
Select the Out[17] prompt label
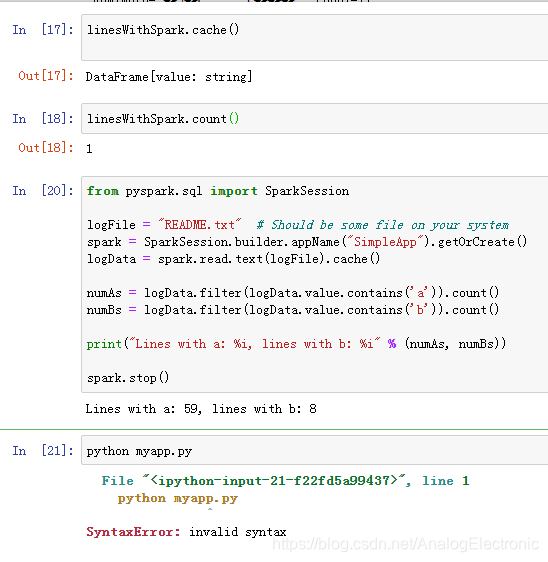[x=46, y=76]
